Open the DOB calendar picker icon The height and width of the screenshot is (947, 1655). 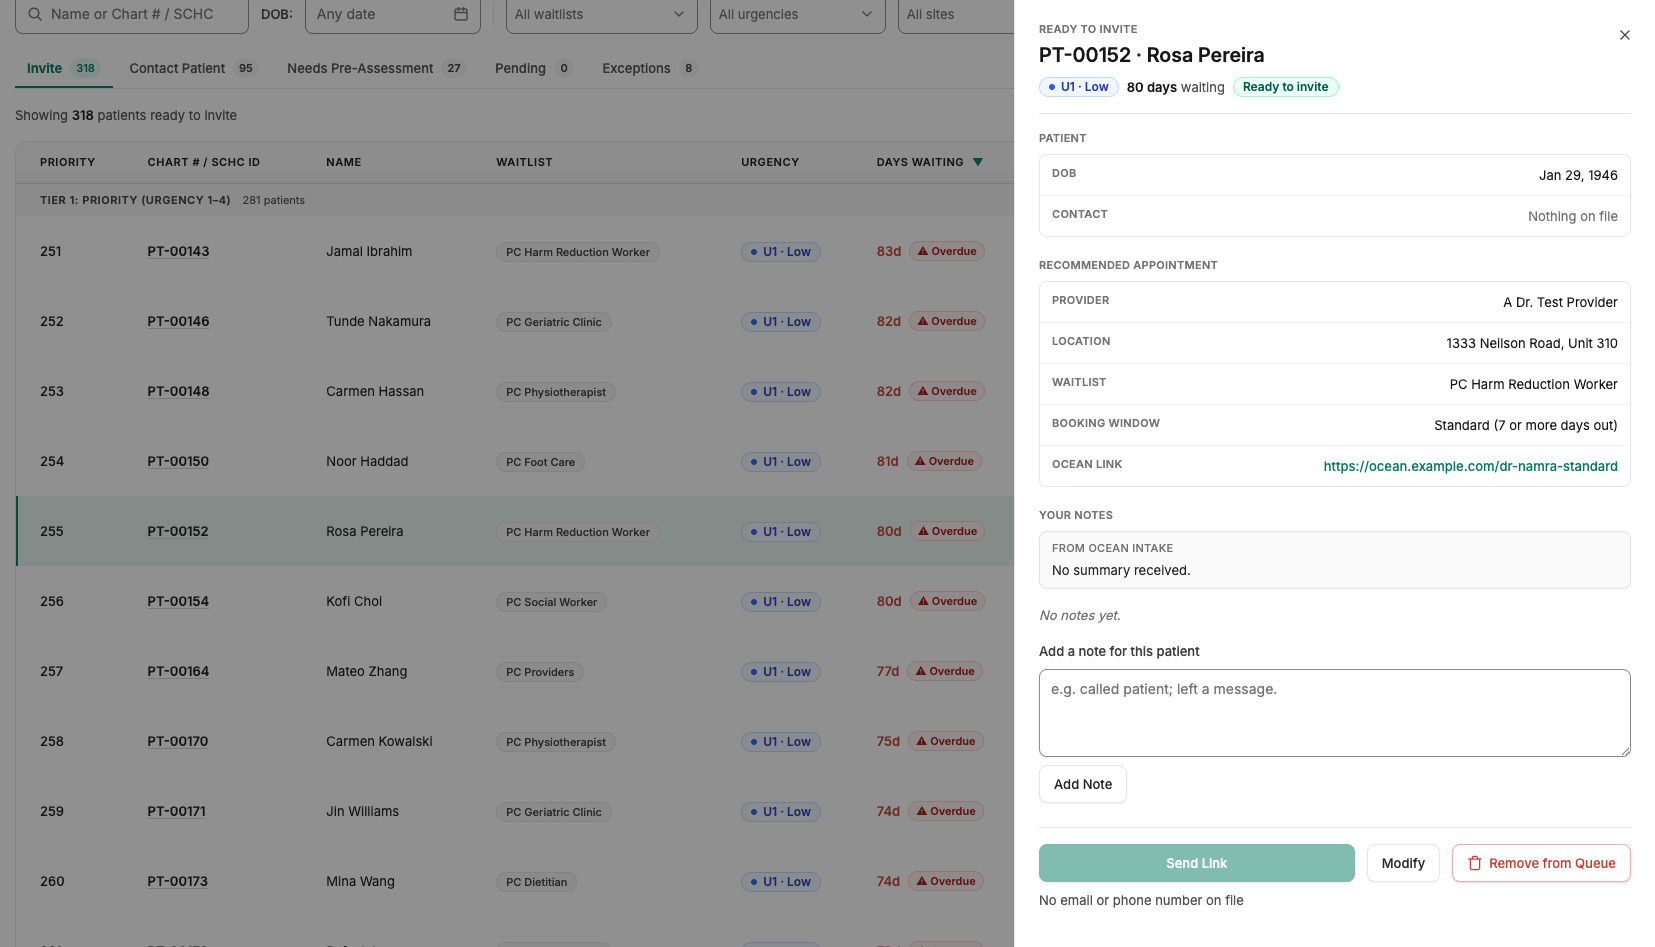[461, 14]
